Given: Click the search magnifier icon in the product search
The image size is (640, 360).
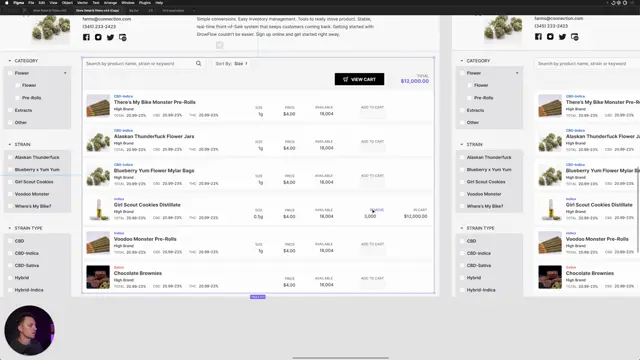Looking at the screenshot, I should (x=199, y=63).
